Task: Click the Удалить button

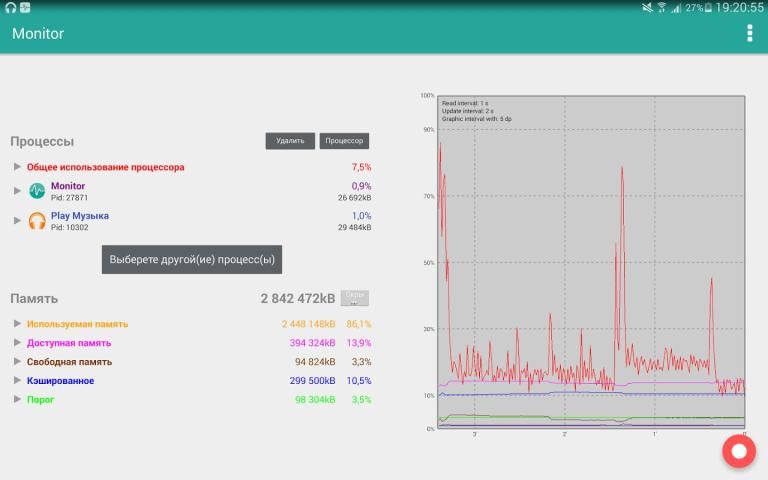Action: click(290, 141)
